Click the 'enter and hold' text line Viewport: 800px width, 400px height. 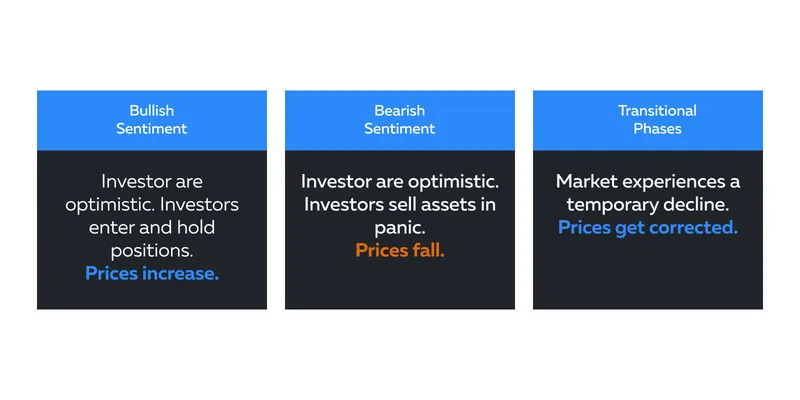click(x=152, y=228)
